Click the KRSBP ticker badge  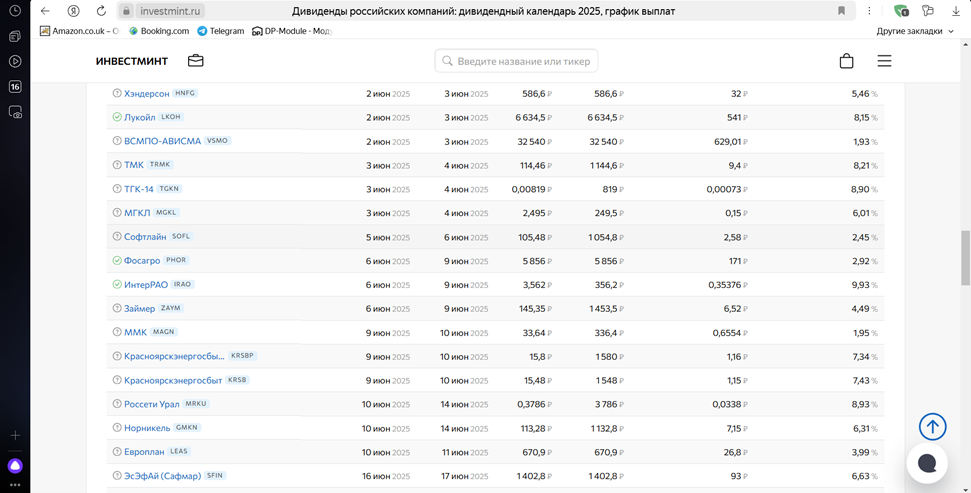coord(242,356)
